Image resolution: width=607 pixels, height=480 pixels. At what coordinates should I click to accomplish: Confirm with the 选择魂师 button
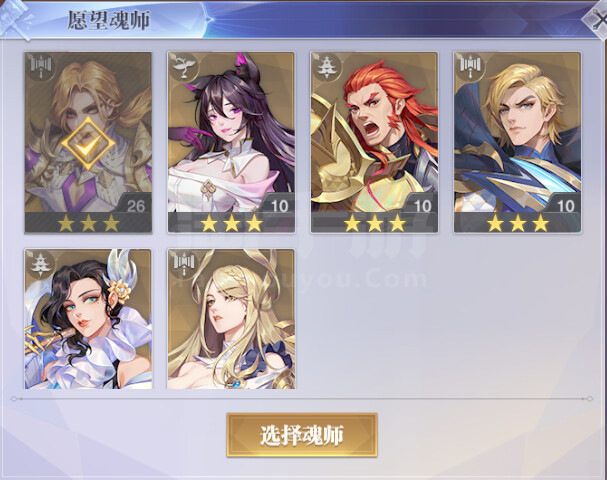tap(302, 435)
